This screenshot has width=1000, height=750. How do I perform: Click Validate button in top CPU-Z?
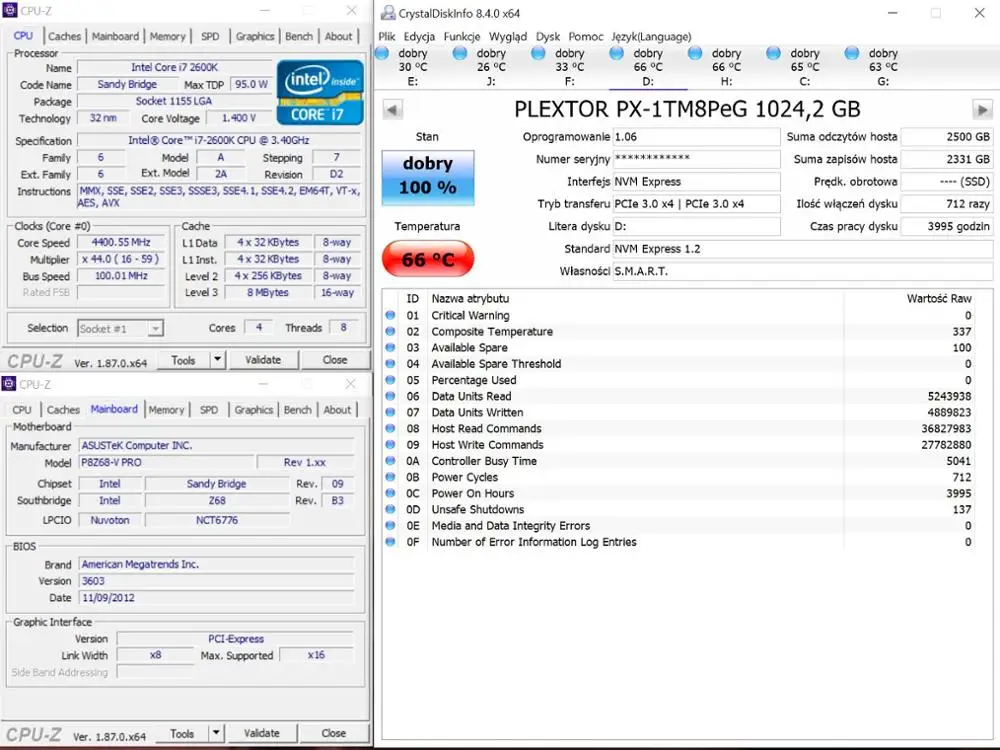263,360
